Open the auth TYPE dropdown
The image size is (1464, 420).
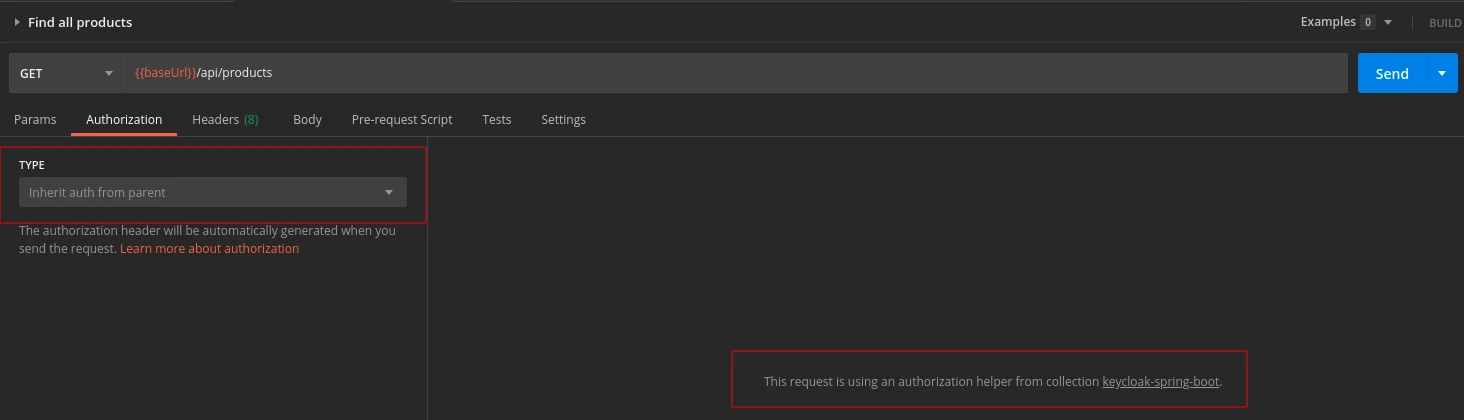(x=213, y=192)
